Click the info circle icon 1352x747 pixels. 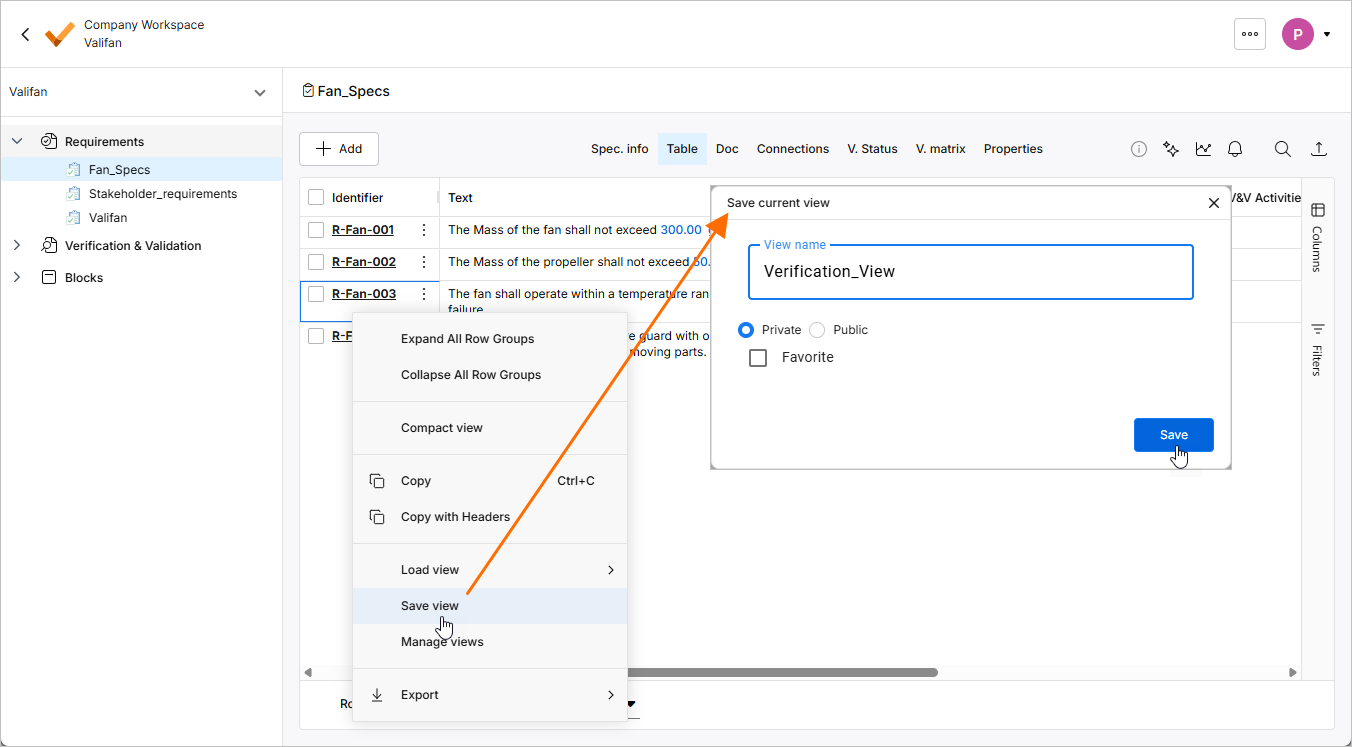(1139, 149)
